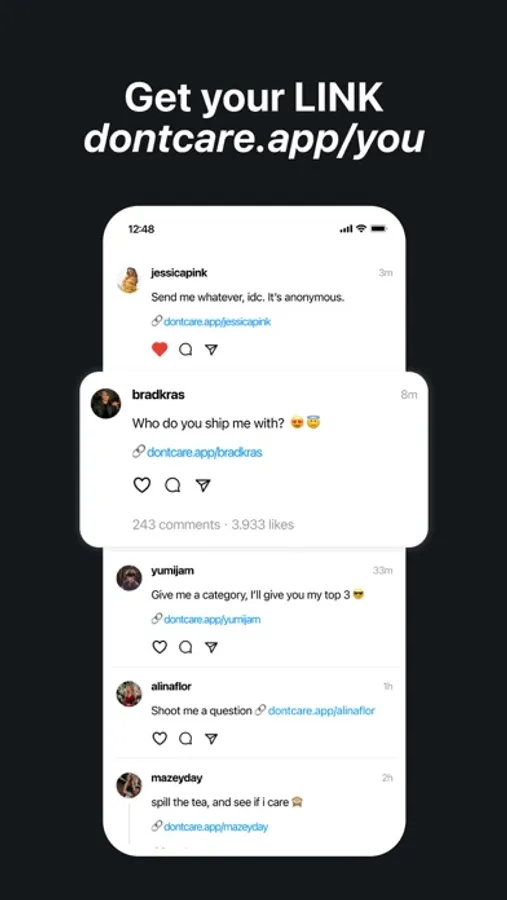
Task: View 243 comments on bradkras's post
Action: coord(176,525)
